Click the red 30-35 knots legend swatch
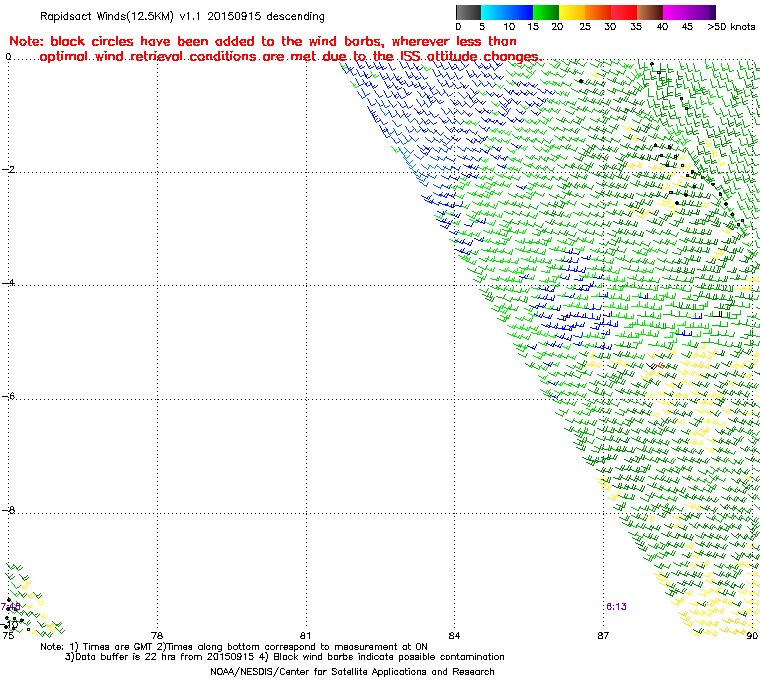Image resolution: width=760 pixels, height=688 pixels. pos(624,12)
